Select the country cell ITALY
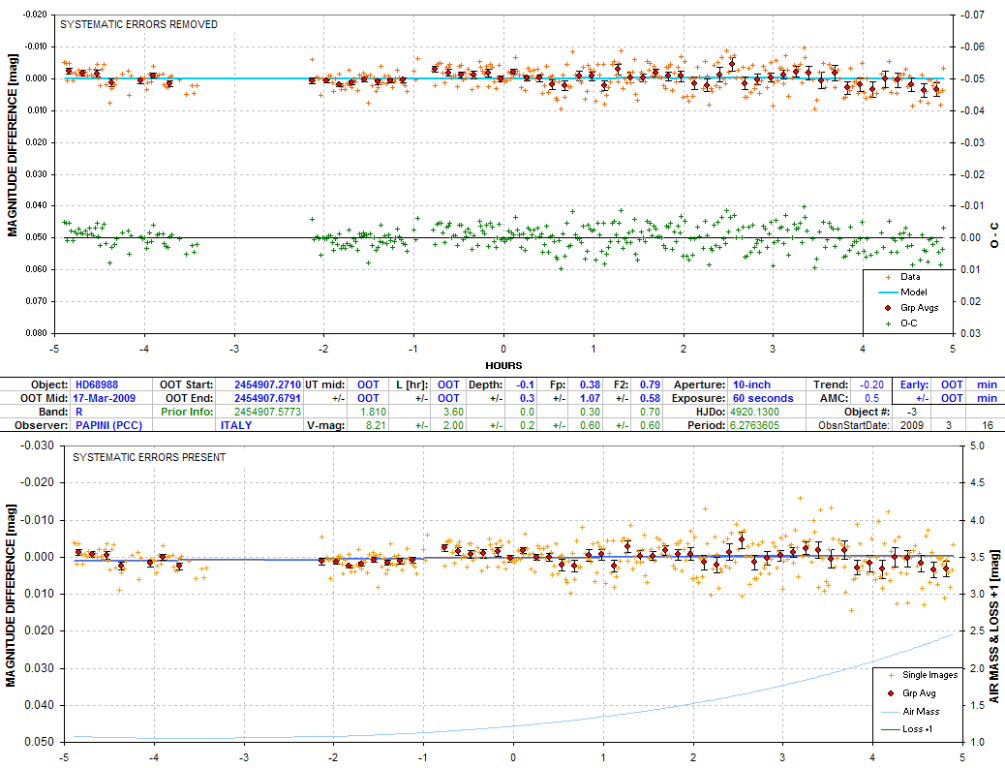The width and height of the screenshot is (1005, 768). (x=237, y=425)
